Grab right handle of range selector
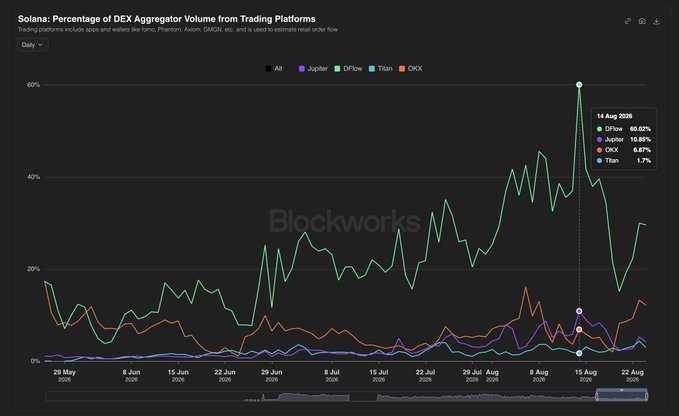 [x=647, y=396]
